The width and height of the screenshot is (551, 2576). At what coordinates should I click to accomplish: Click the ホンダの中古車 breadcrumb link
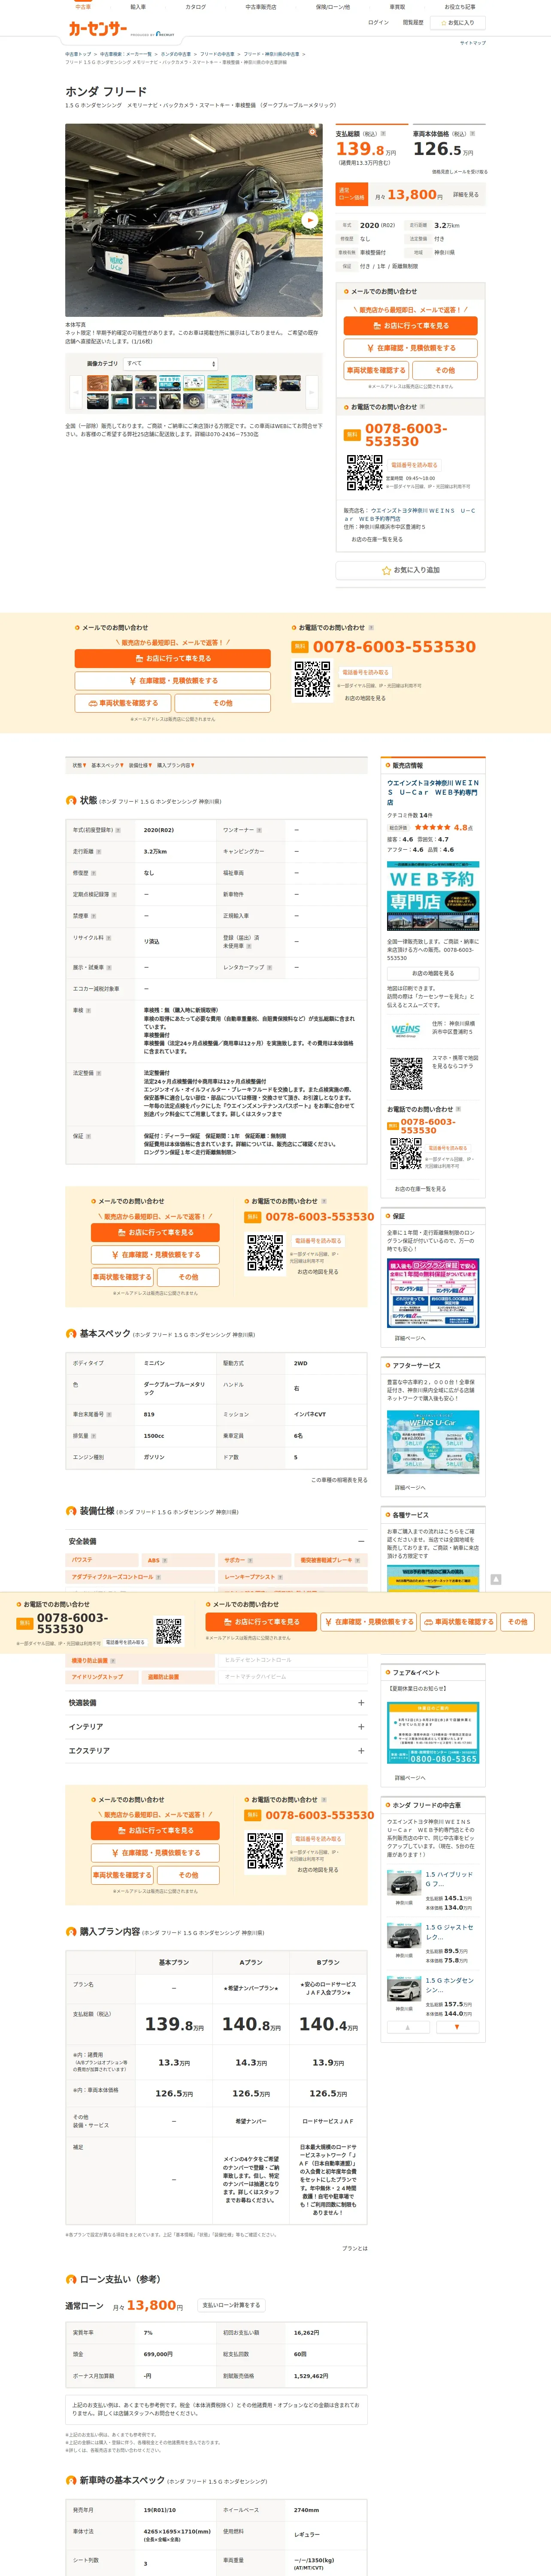pos(176,54)
